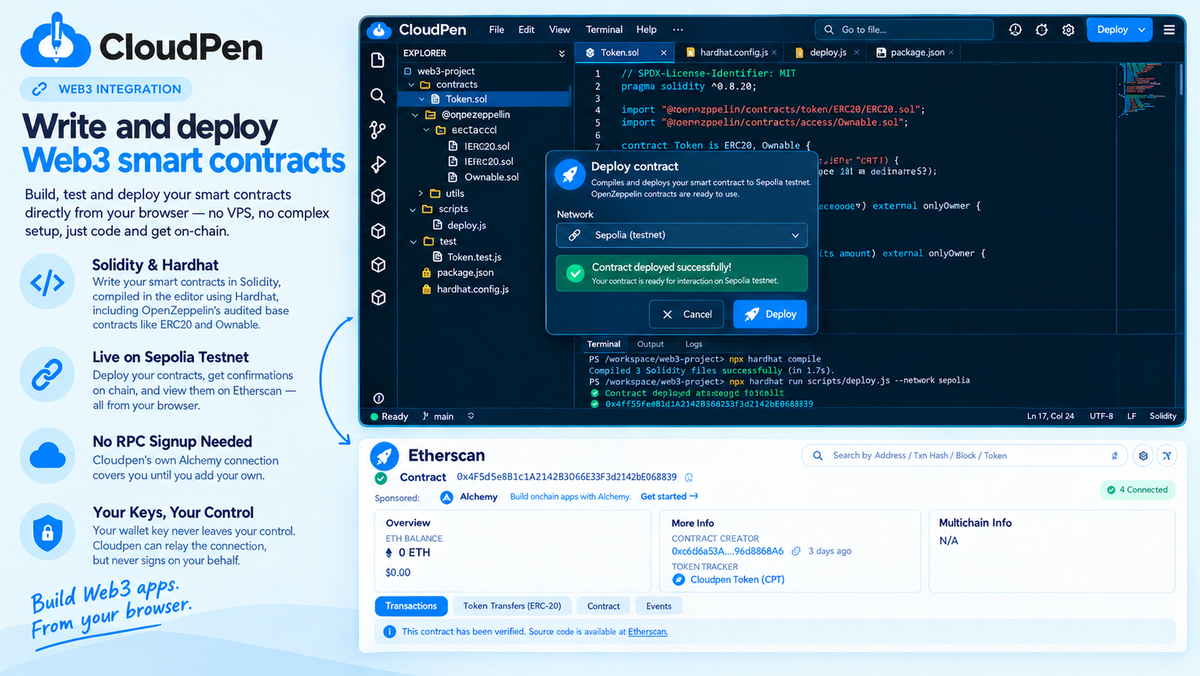The width and height of the screenshot is (1200, 676).
Task: Open the Explorer files icon in activity bar
Action: click(378, 61)
